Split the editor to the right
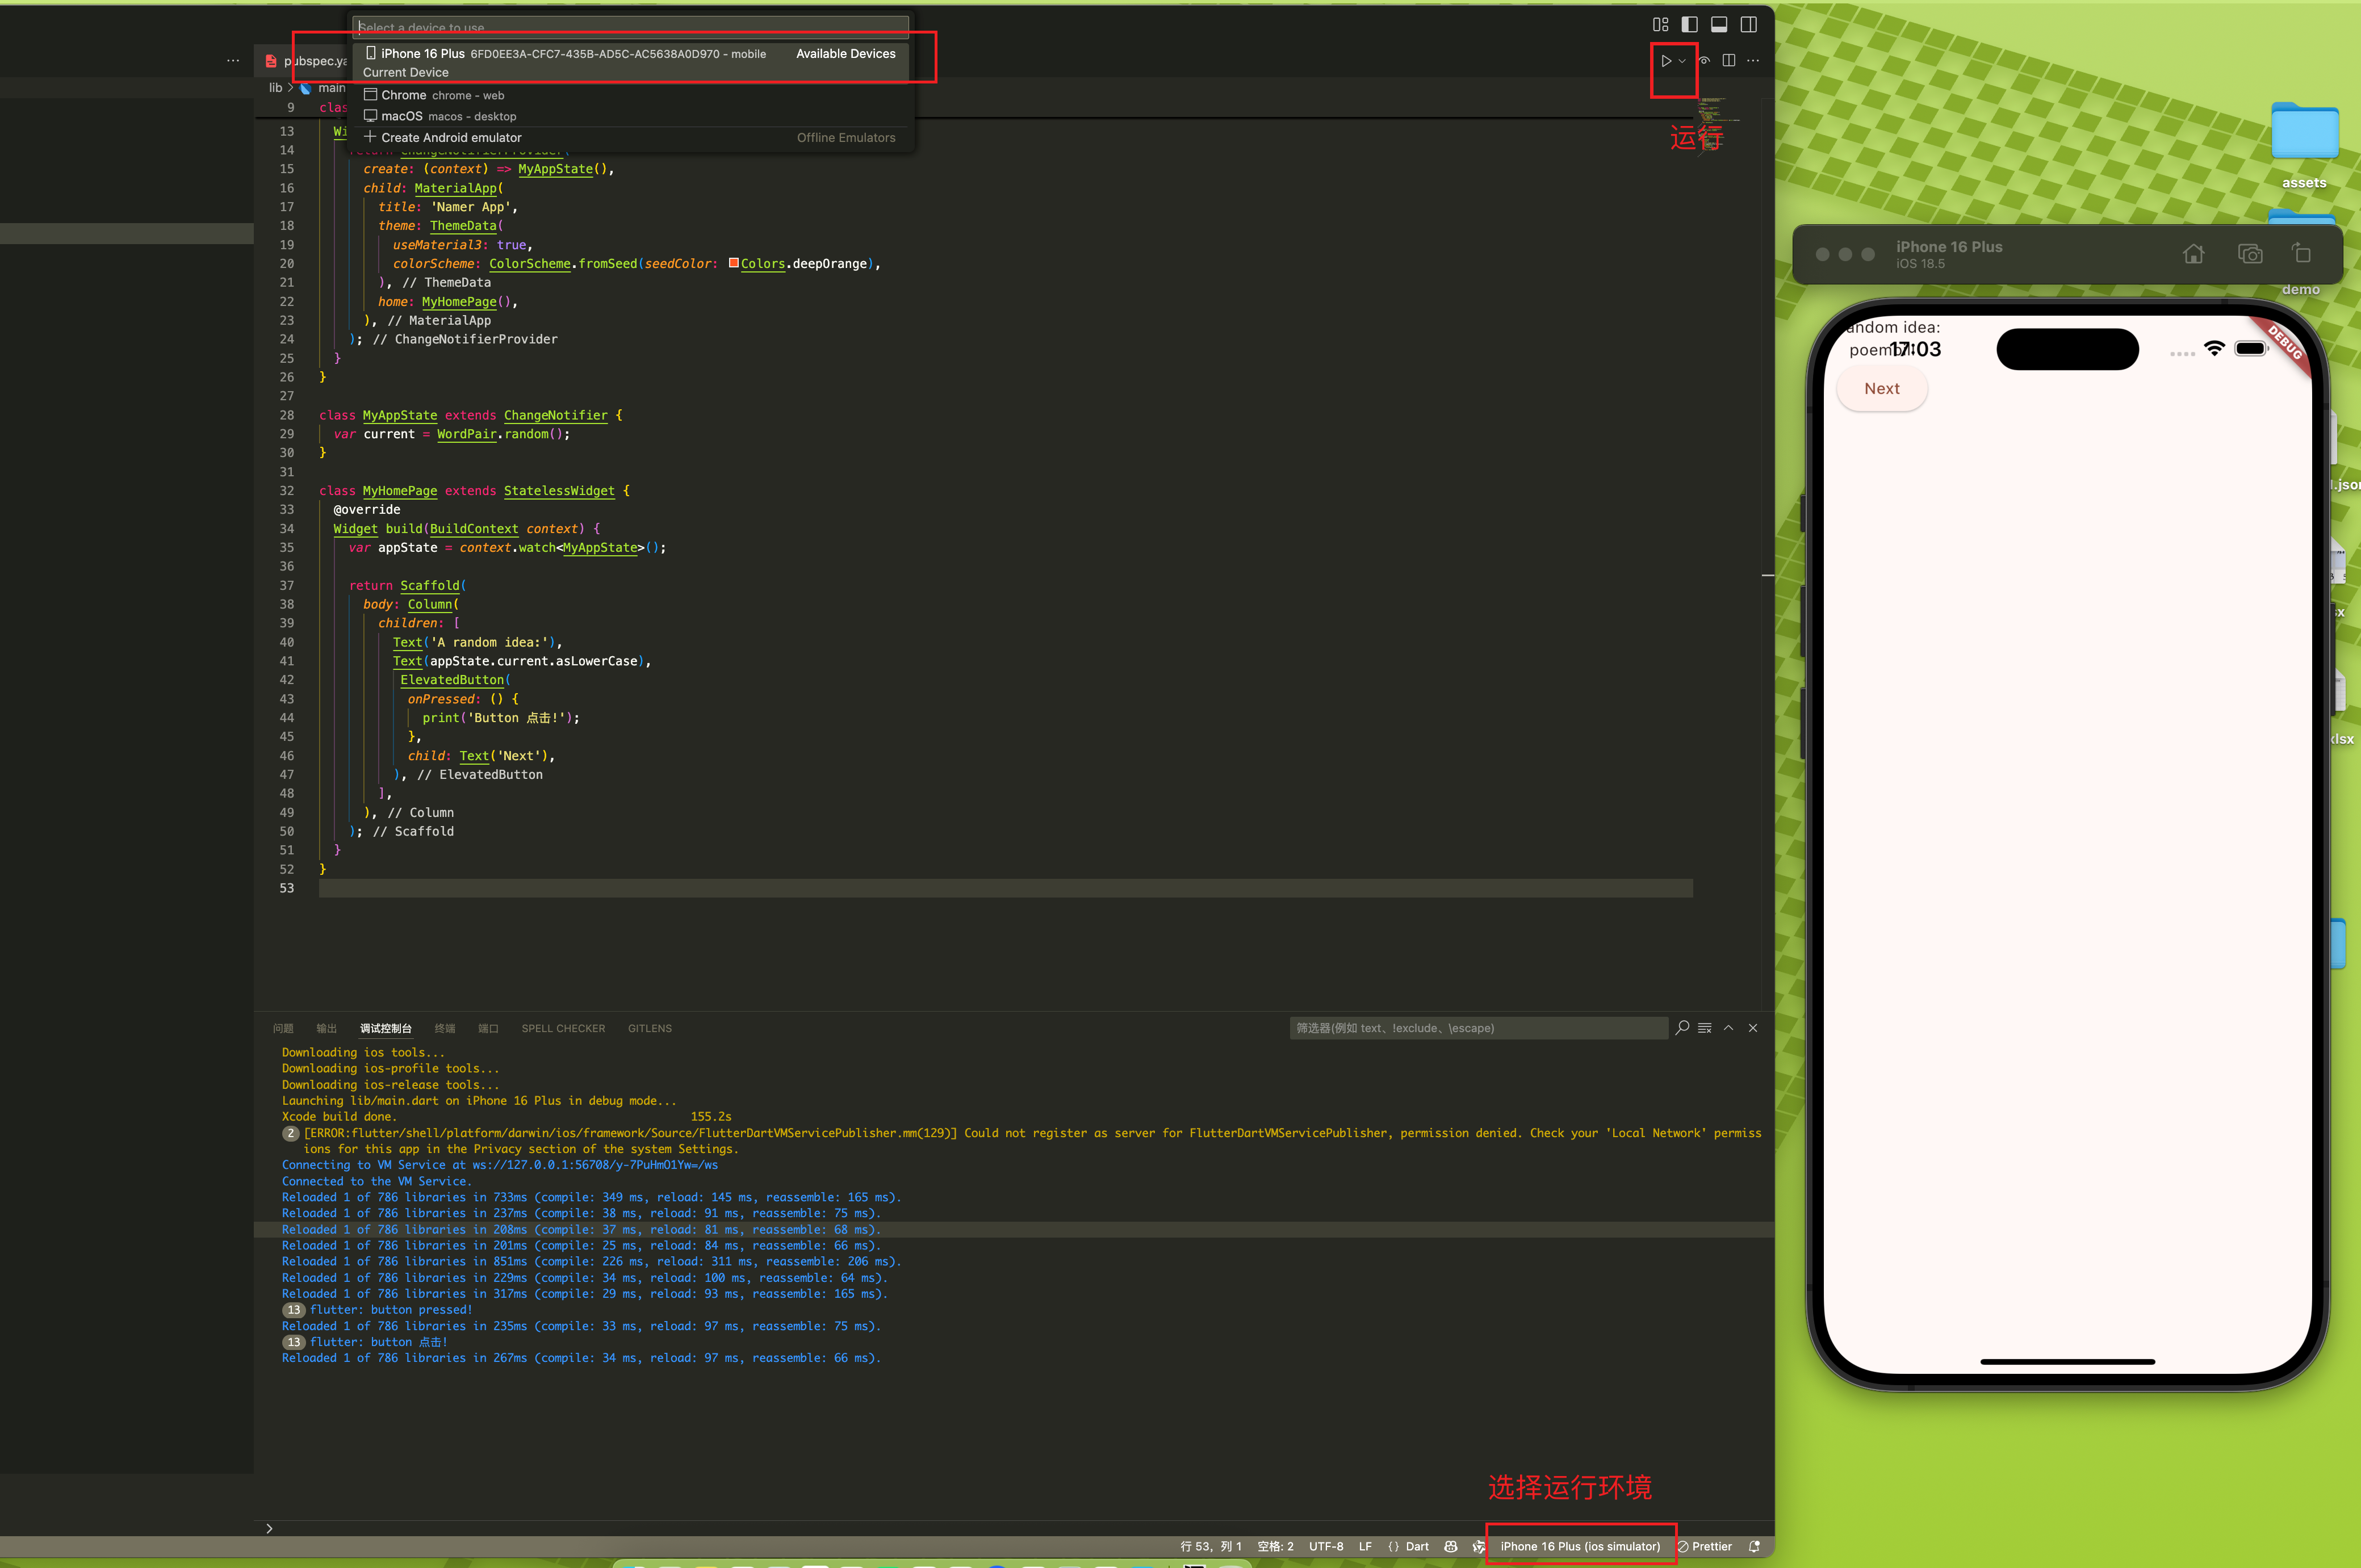This screenshot has height=1568, width=2361. (1729, 61)
